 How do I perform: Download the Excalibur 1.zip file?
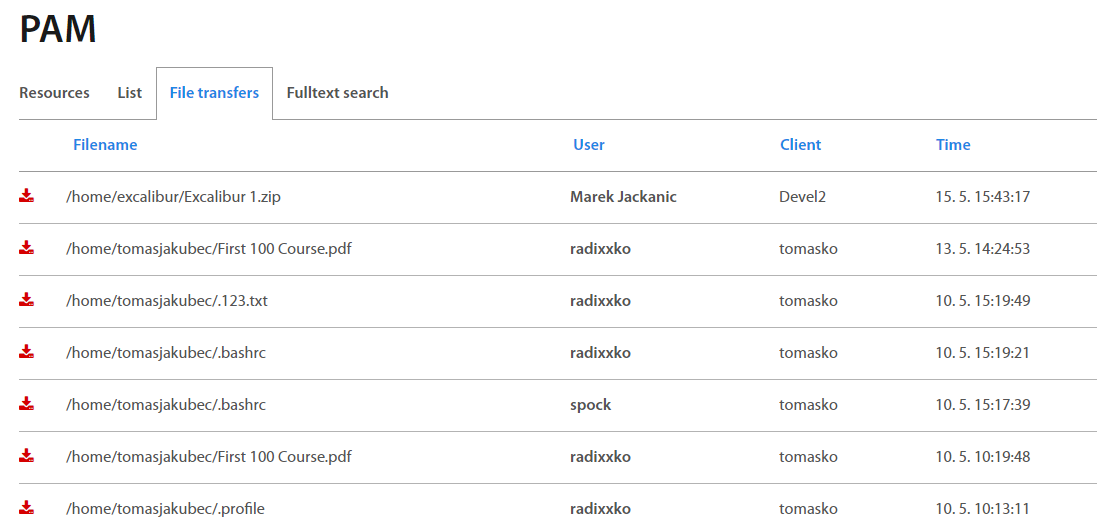click(x=27, y=197)
